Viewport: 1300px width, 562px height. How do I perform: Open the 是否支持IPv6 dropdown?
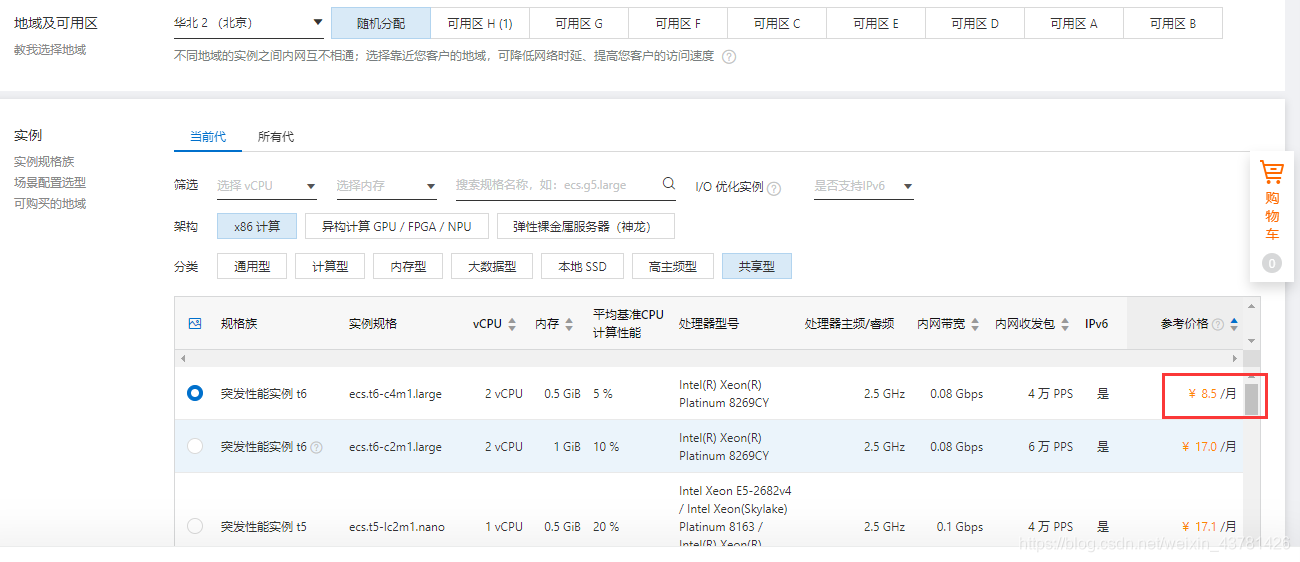click(x=863, y=186)
